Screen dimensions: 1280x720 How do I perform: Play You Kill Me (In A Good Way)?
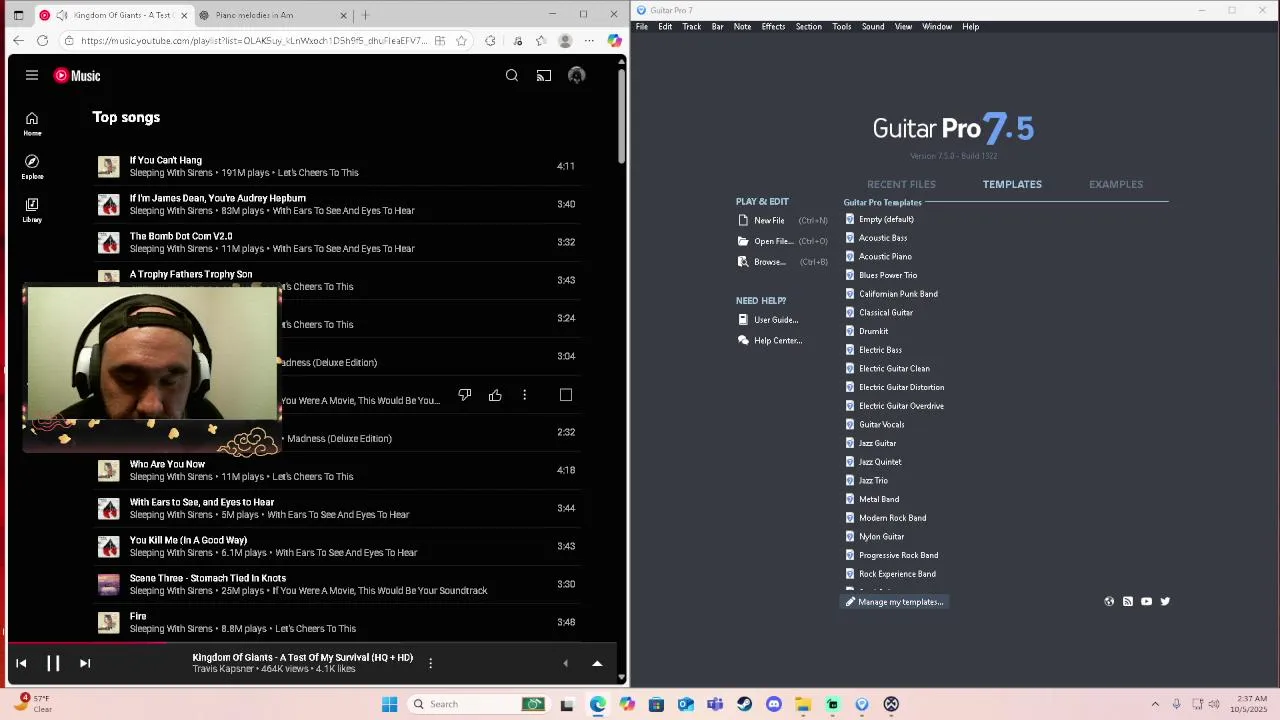coord(188,540)
